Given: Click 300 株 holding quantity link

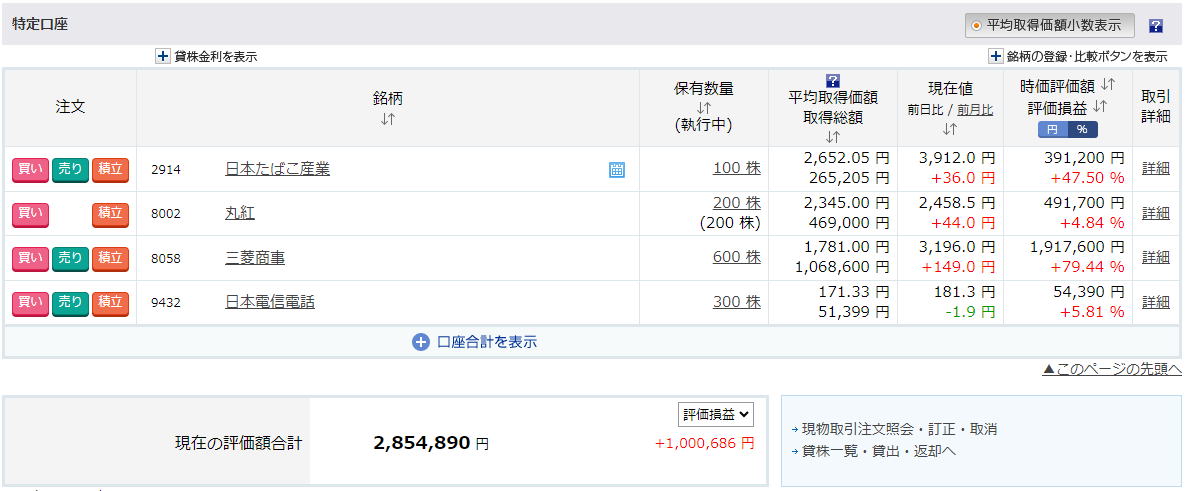Looking at the screenshot, I should [x=737, y=302].
